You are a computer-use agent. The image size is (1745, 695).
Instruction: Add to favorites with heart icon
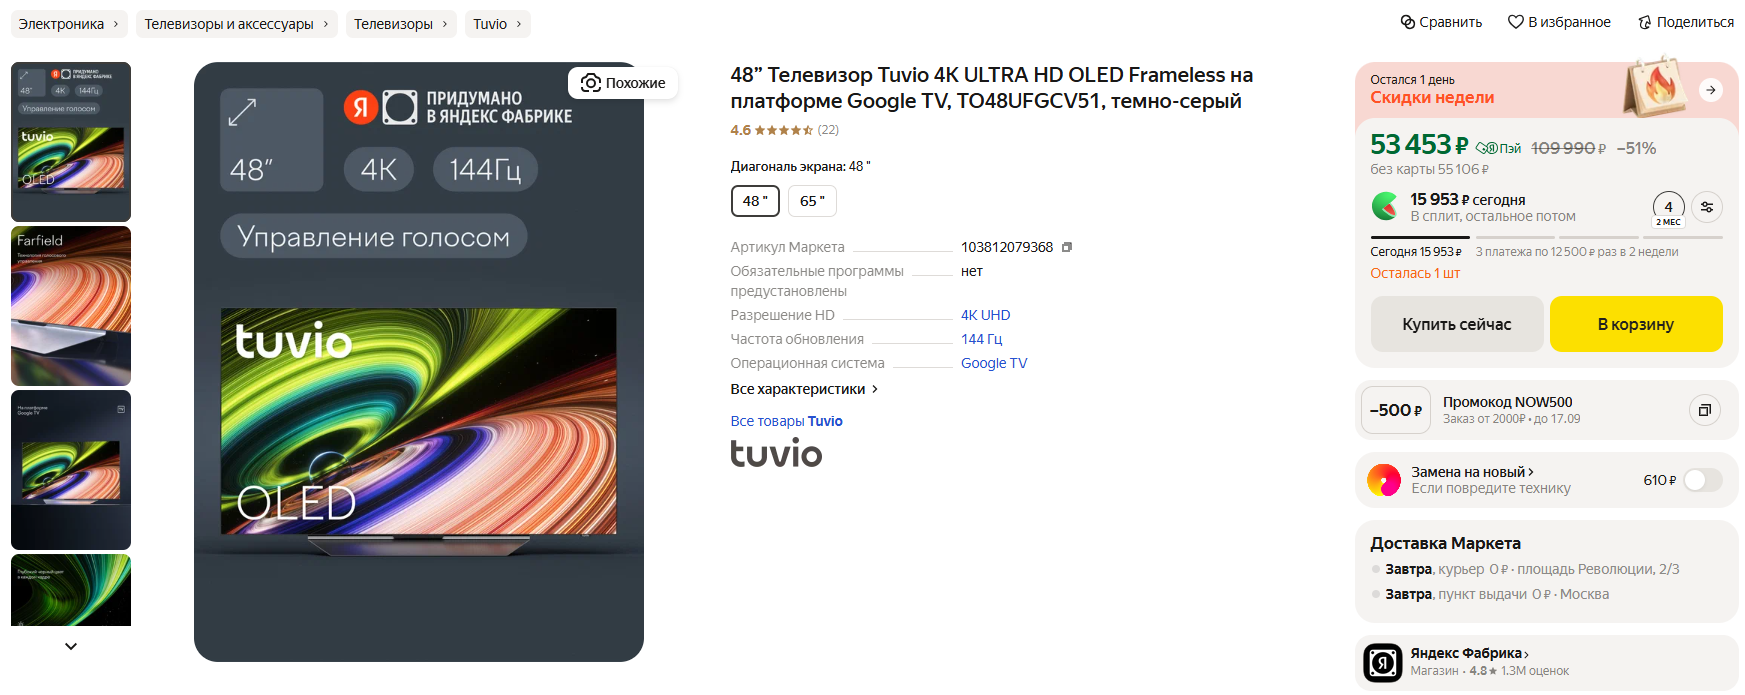tap(1516, 22)
